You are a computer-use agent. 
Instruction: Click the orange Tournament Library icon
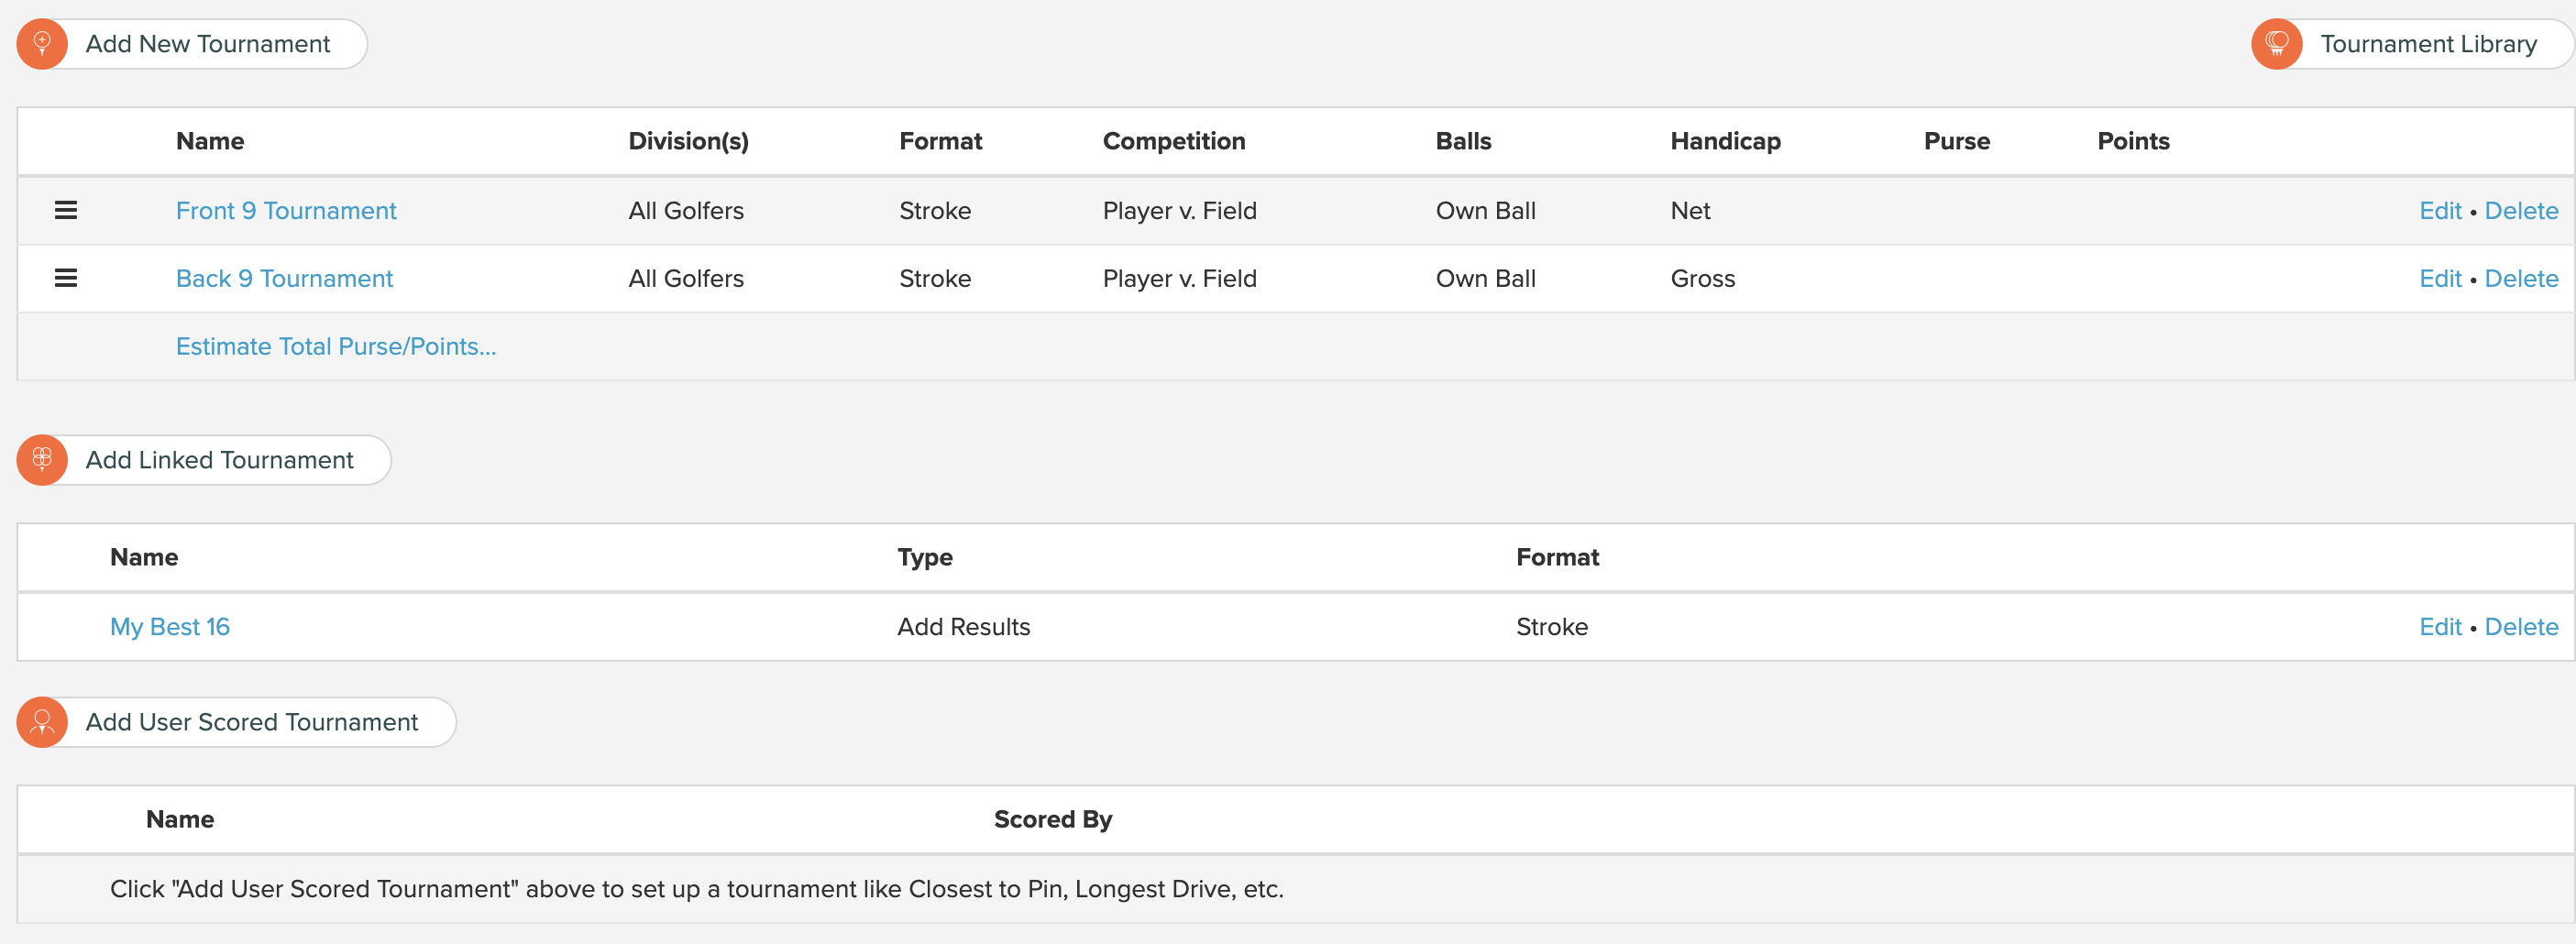[2277, 44]
